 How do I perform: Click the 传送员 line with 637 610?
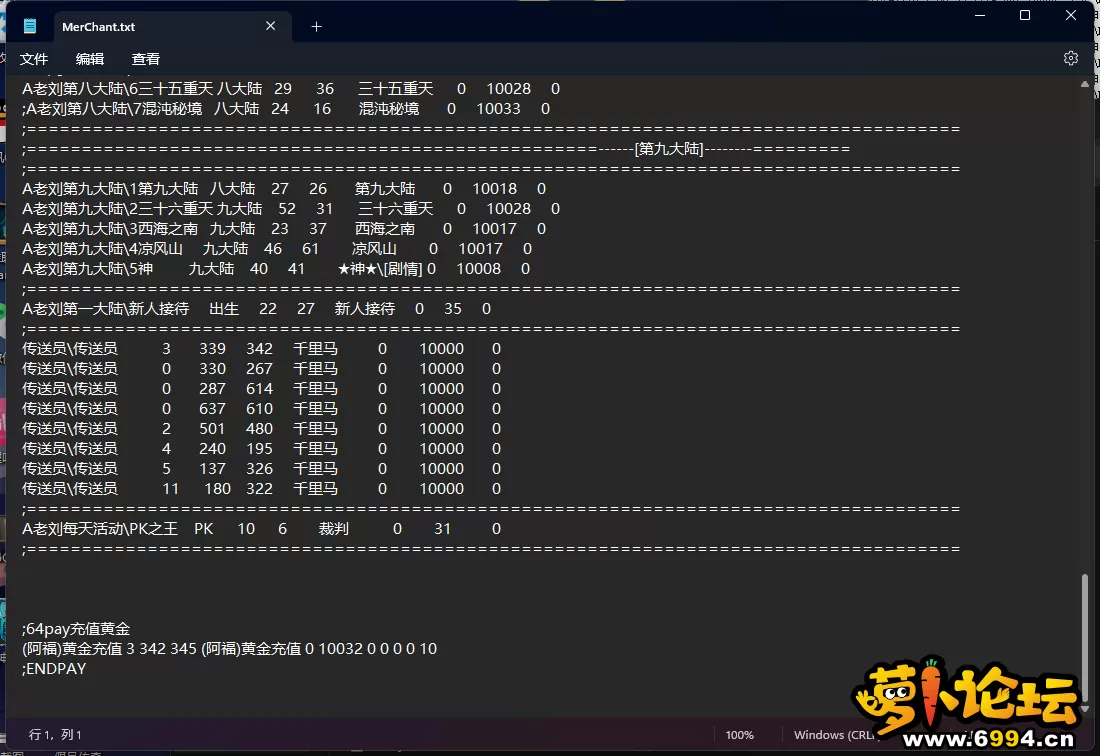click(261, 409)
